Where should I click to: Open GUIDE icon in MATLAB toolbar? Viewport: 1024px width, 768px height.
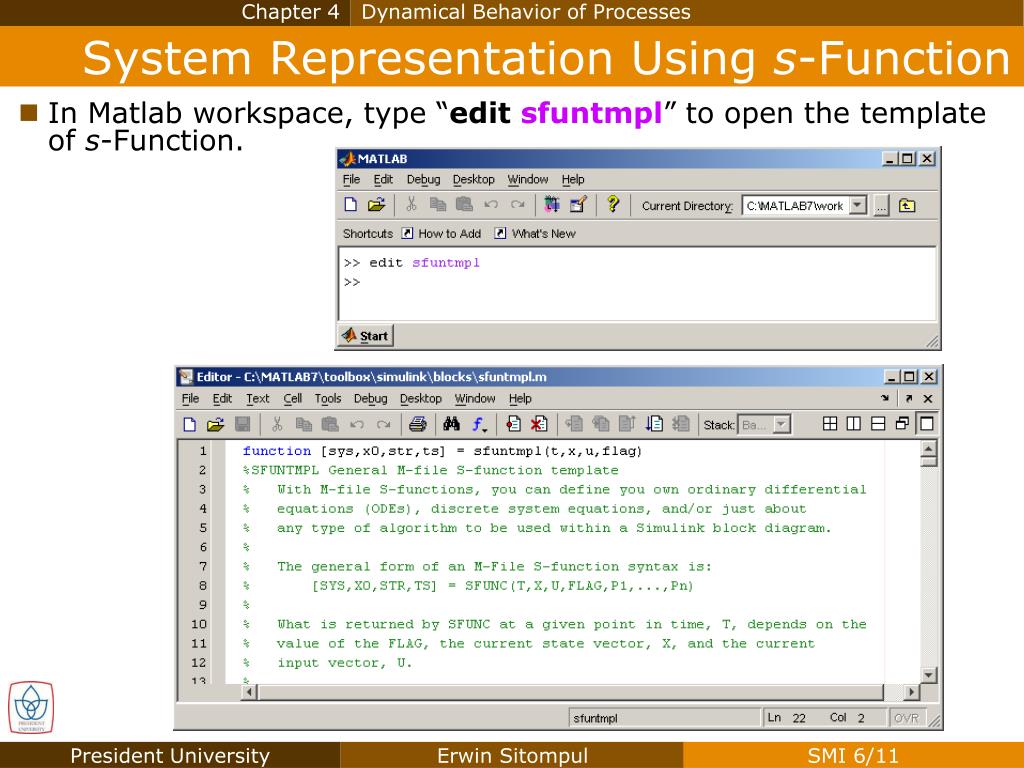click(x=578, y=205)
